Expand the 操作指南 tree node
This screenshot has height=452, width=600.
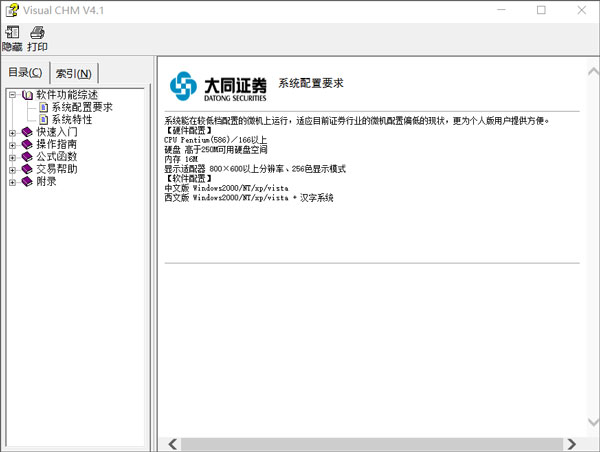[x=13, y=145]
